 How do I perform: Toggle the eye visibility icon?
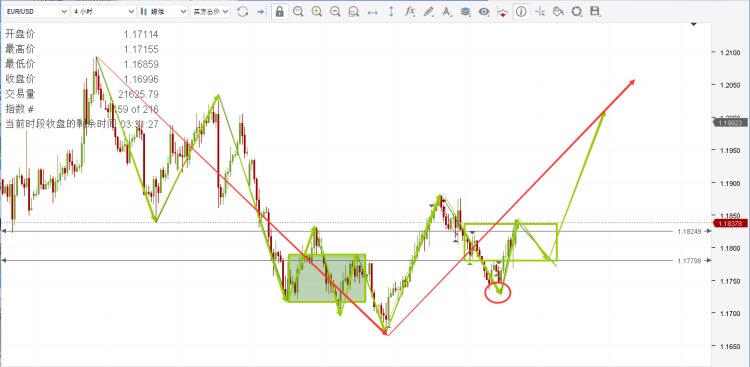[x=484, y=12]
